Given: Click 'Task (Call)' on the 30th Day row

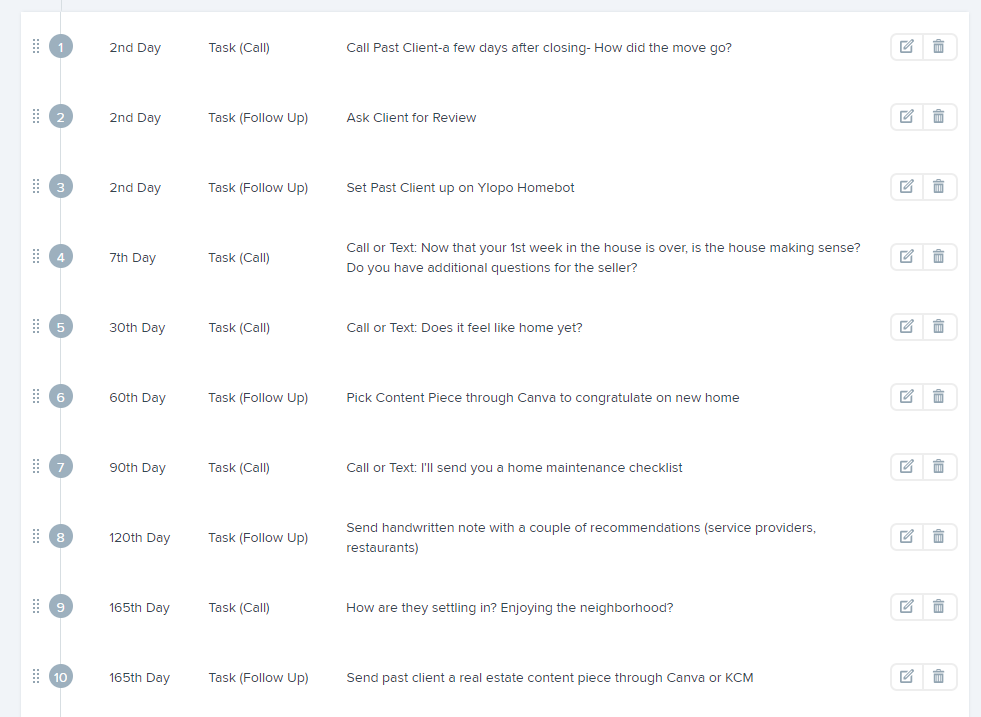Looking at the screenshot, I should (239, 328).
